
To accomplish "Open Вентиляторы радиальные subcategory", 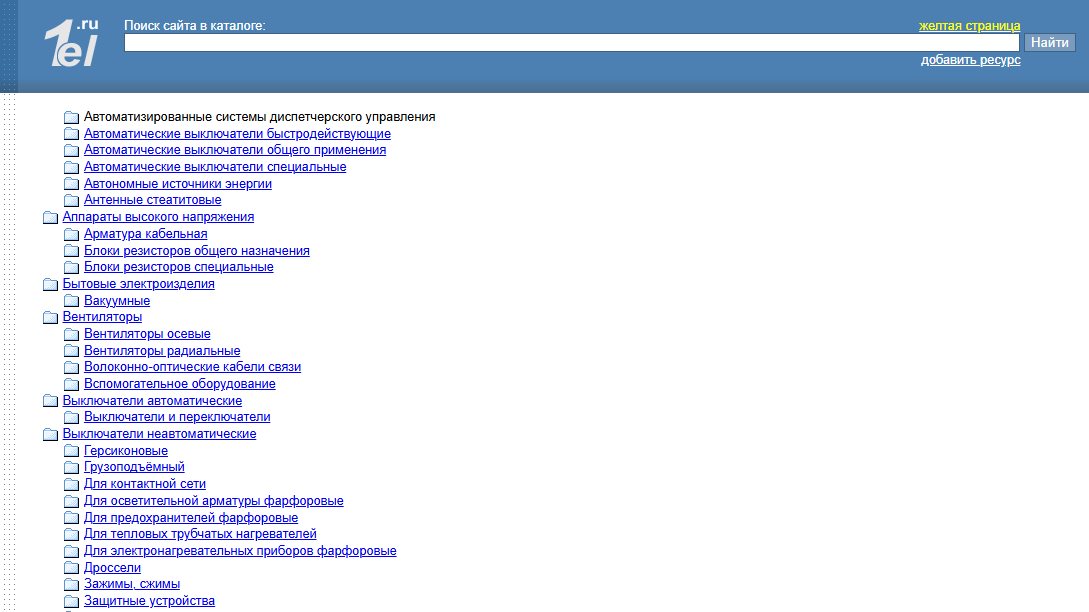I will coord(162,351).
